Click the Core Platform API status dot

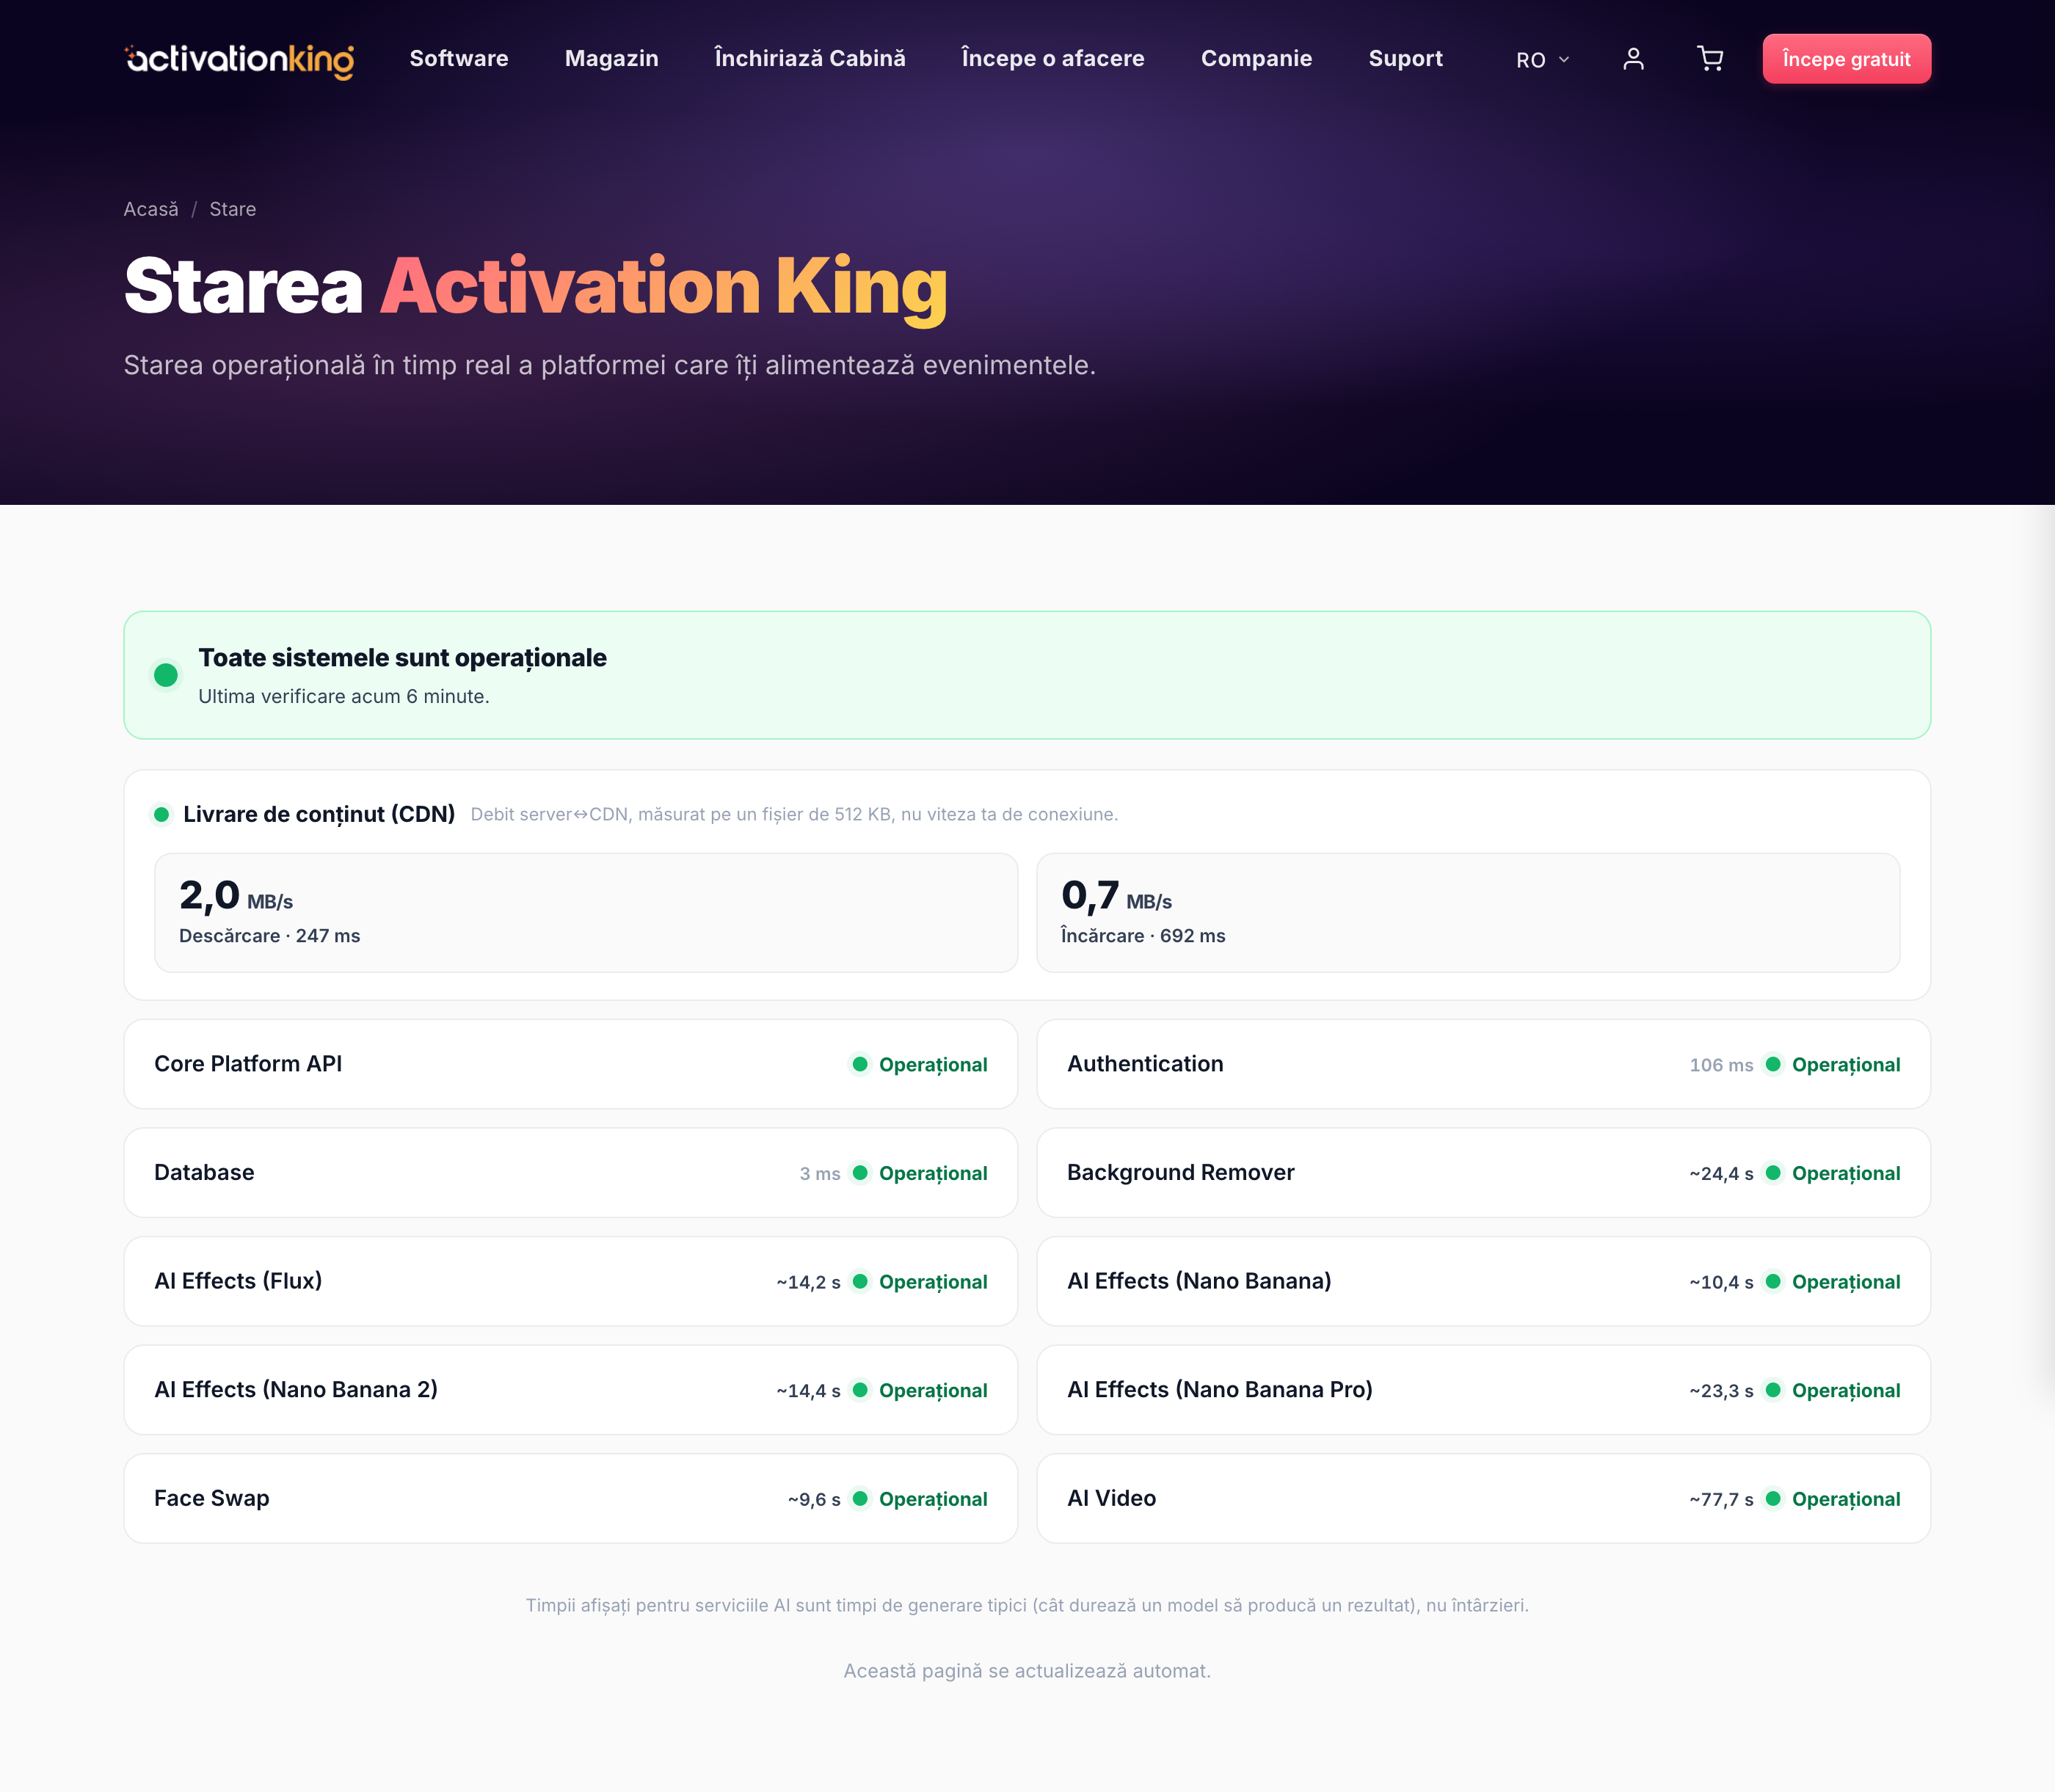click(x=860, y=1064)
